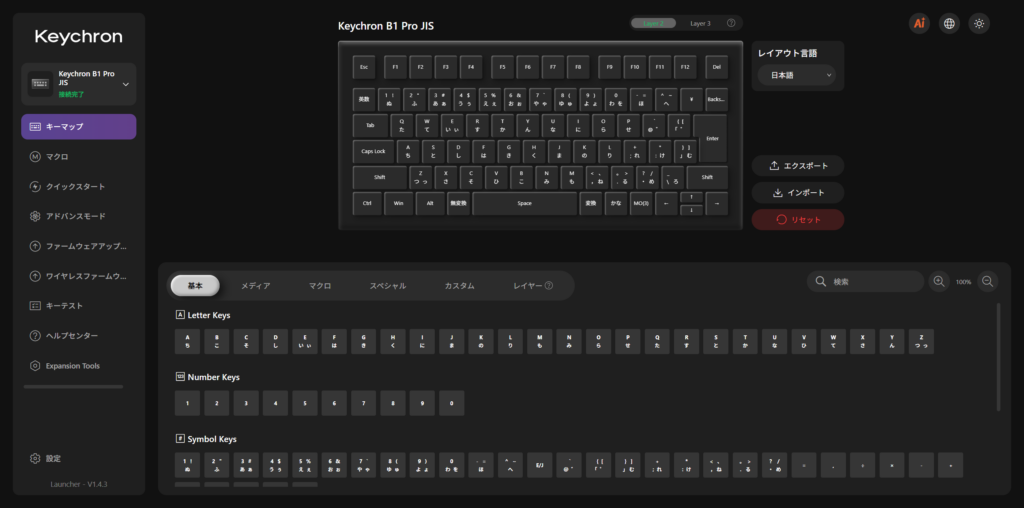Viewport: 1024px width, 508px height.
Task: Pick the 0 key in Number Keys section
Action: (452, 404)
